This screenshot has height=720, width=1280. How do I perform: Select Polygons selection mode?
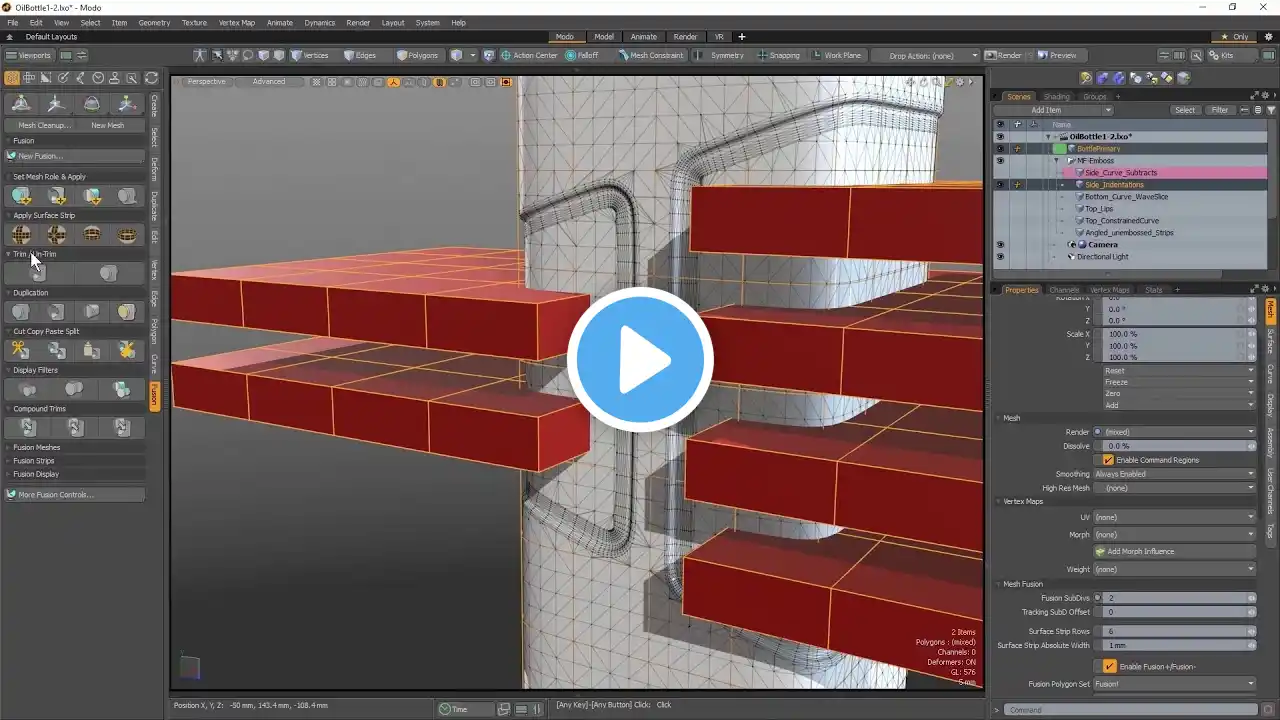pos(417,56)
